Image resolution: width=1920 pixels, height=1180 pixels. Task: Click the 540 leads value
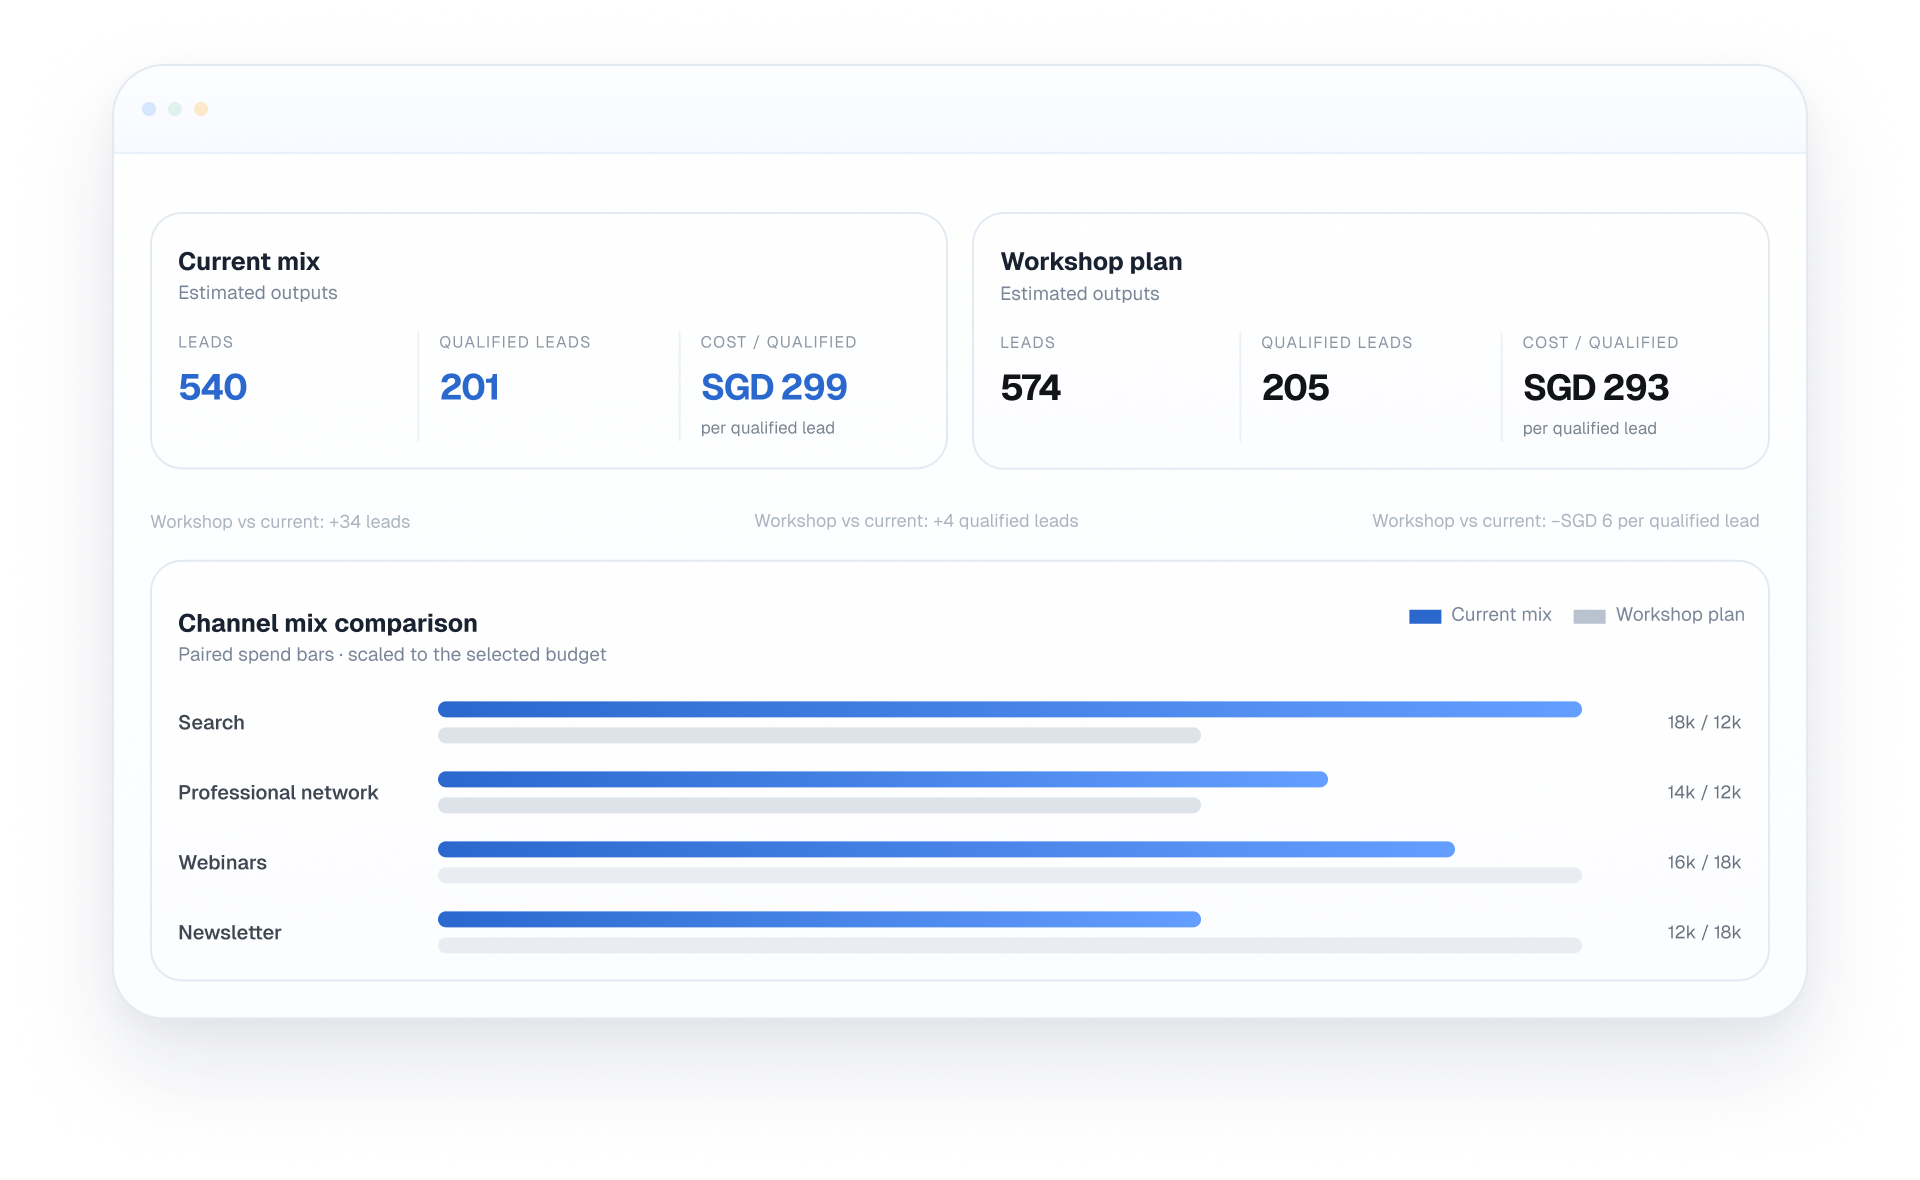point(213,387)
